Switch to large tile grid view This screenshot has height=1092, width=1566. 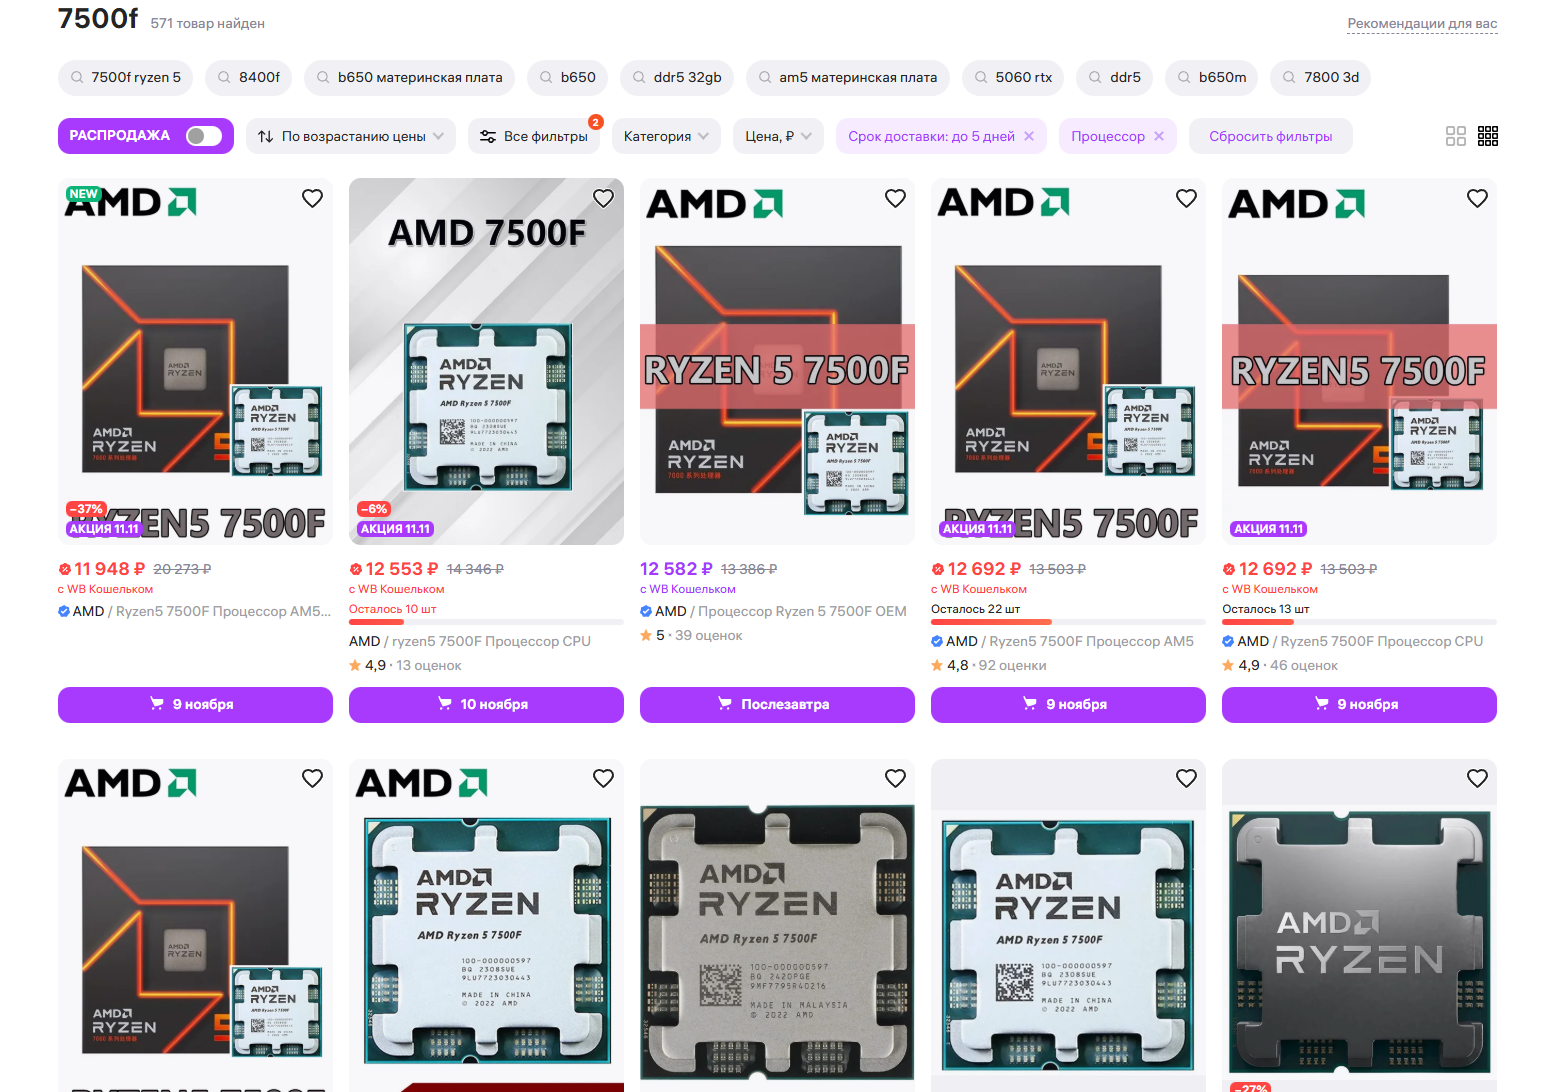pyautogui.click(x=1456, y=136)
